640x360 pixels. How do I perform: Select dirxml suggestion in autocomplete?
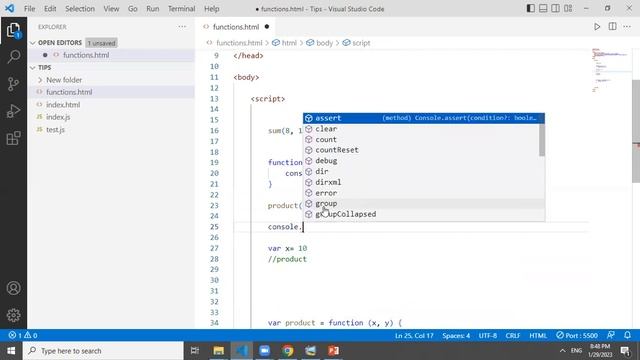[x=421, y=182]
